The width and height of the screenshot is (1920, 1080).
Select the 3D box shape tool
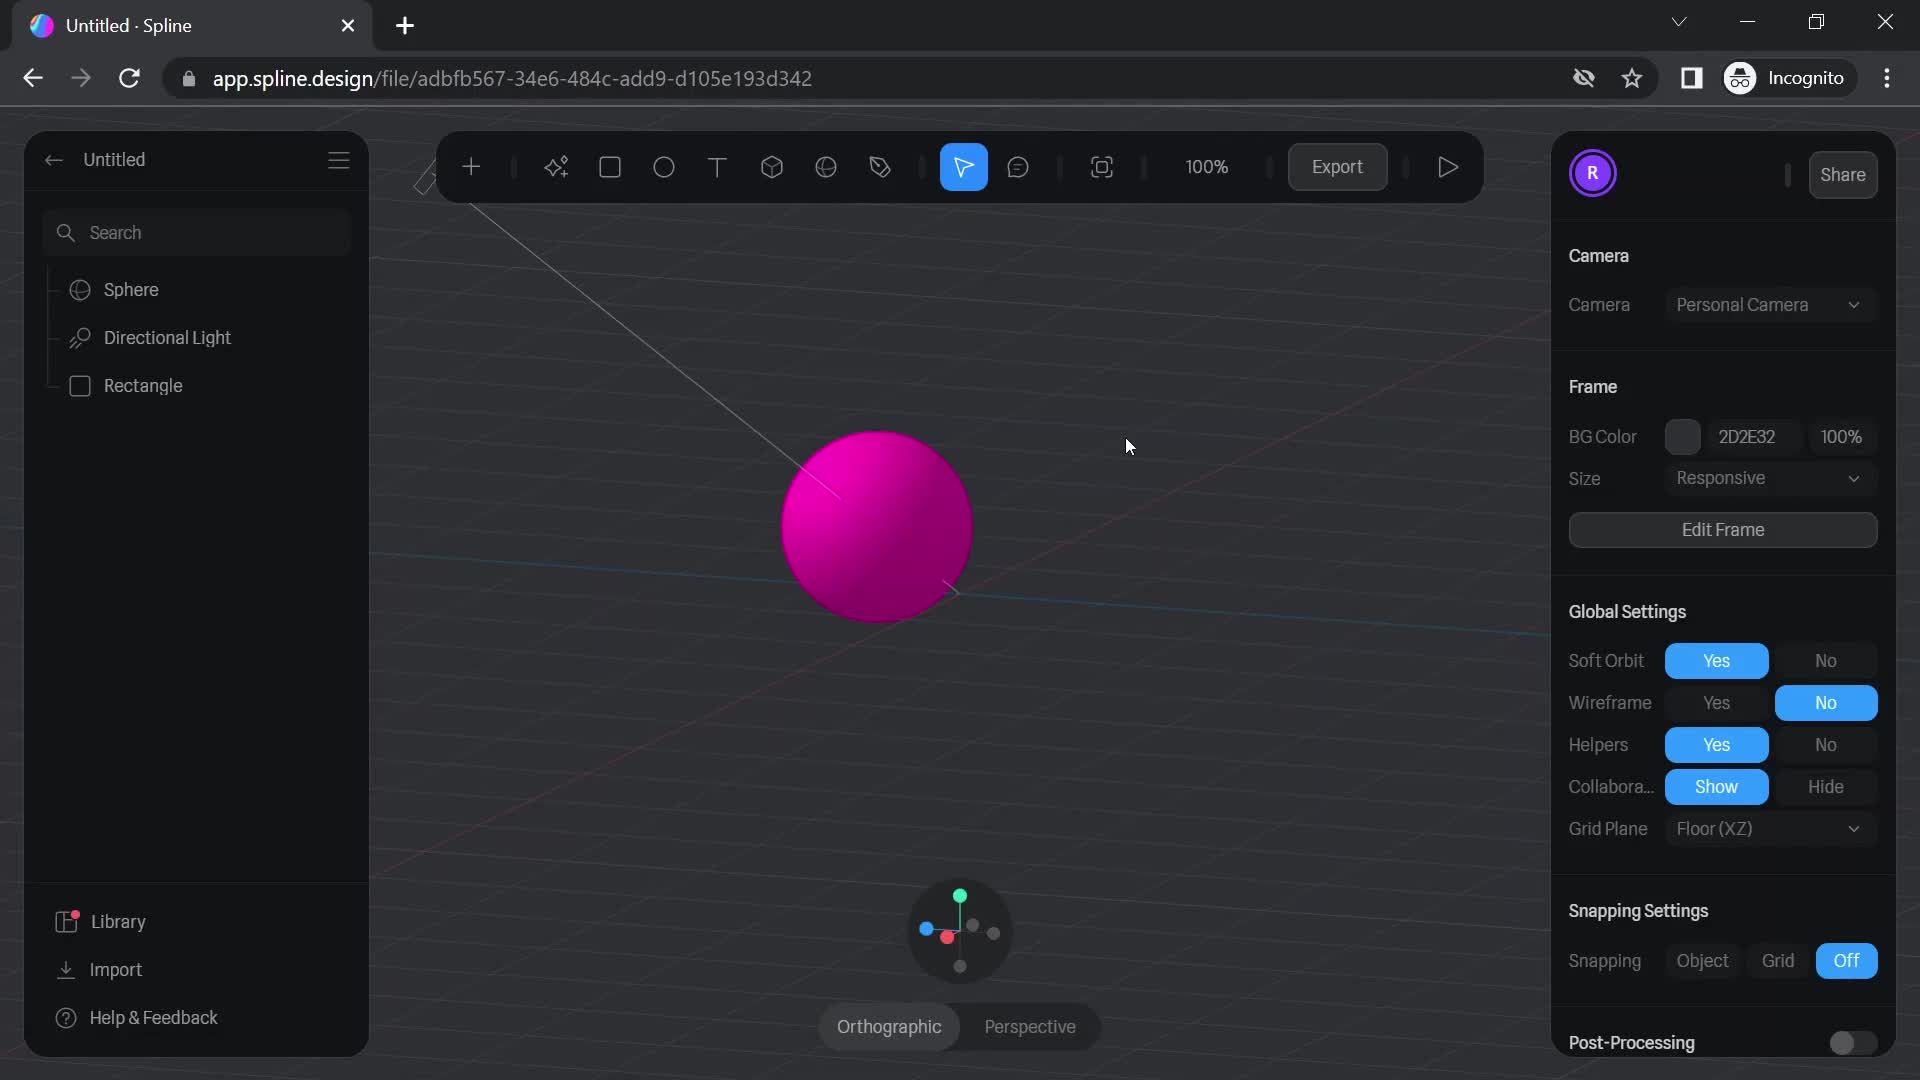click(x=771, y=166)
